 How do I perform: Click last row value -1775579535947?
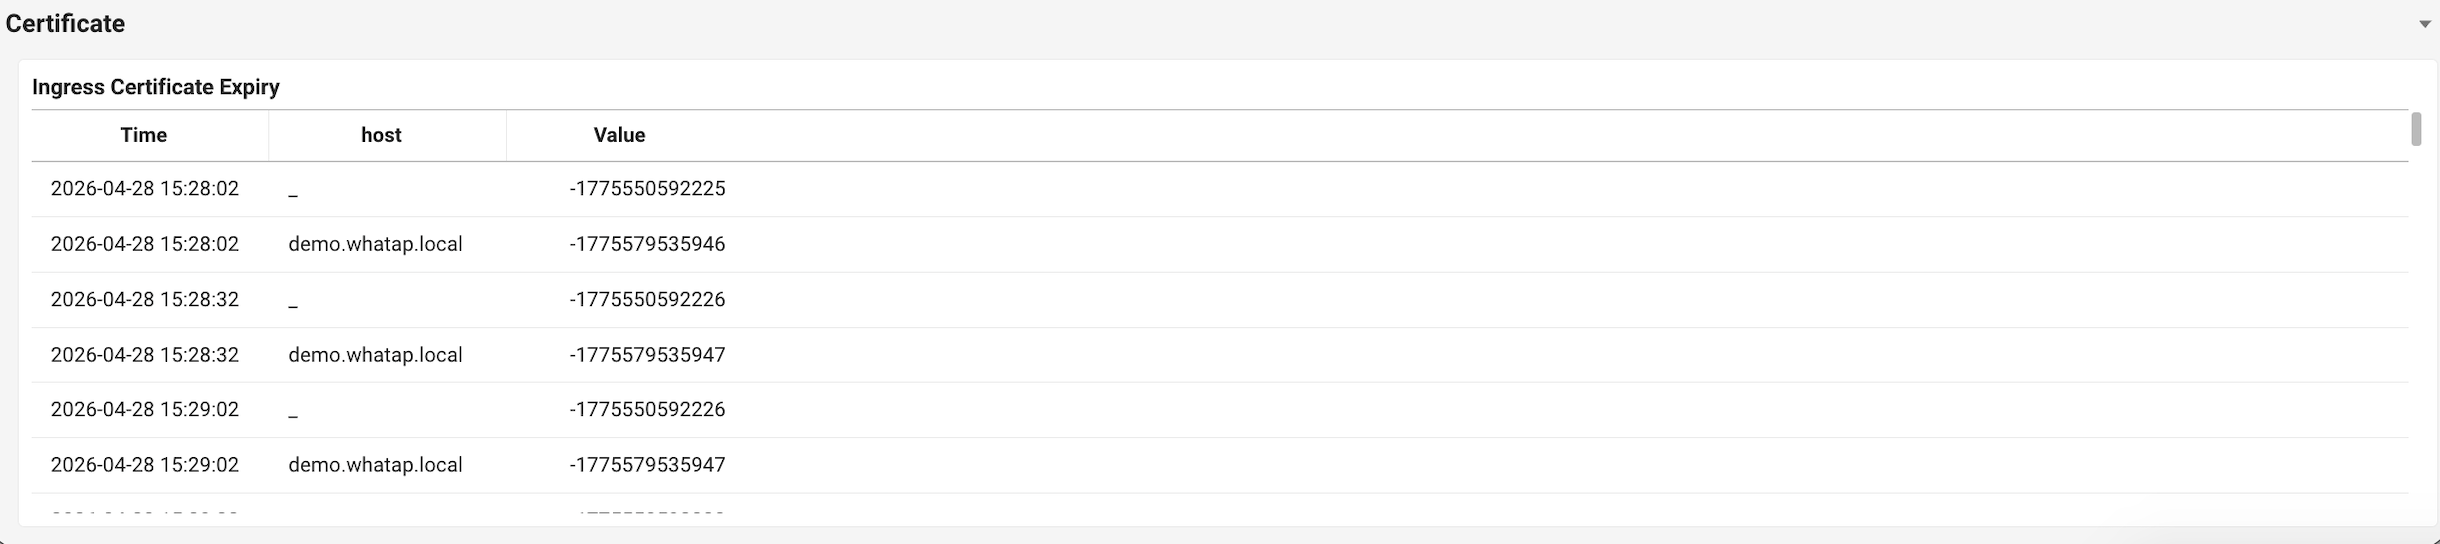pyautogui.click(x=647, y=465)
